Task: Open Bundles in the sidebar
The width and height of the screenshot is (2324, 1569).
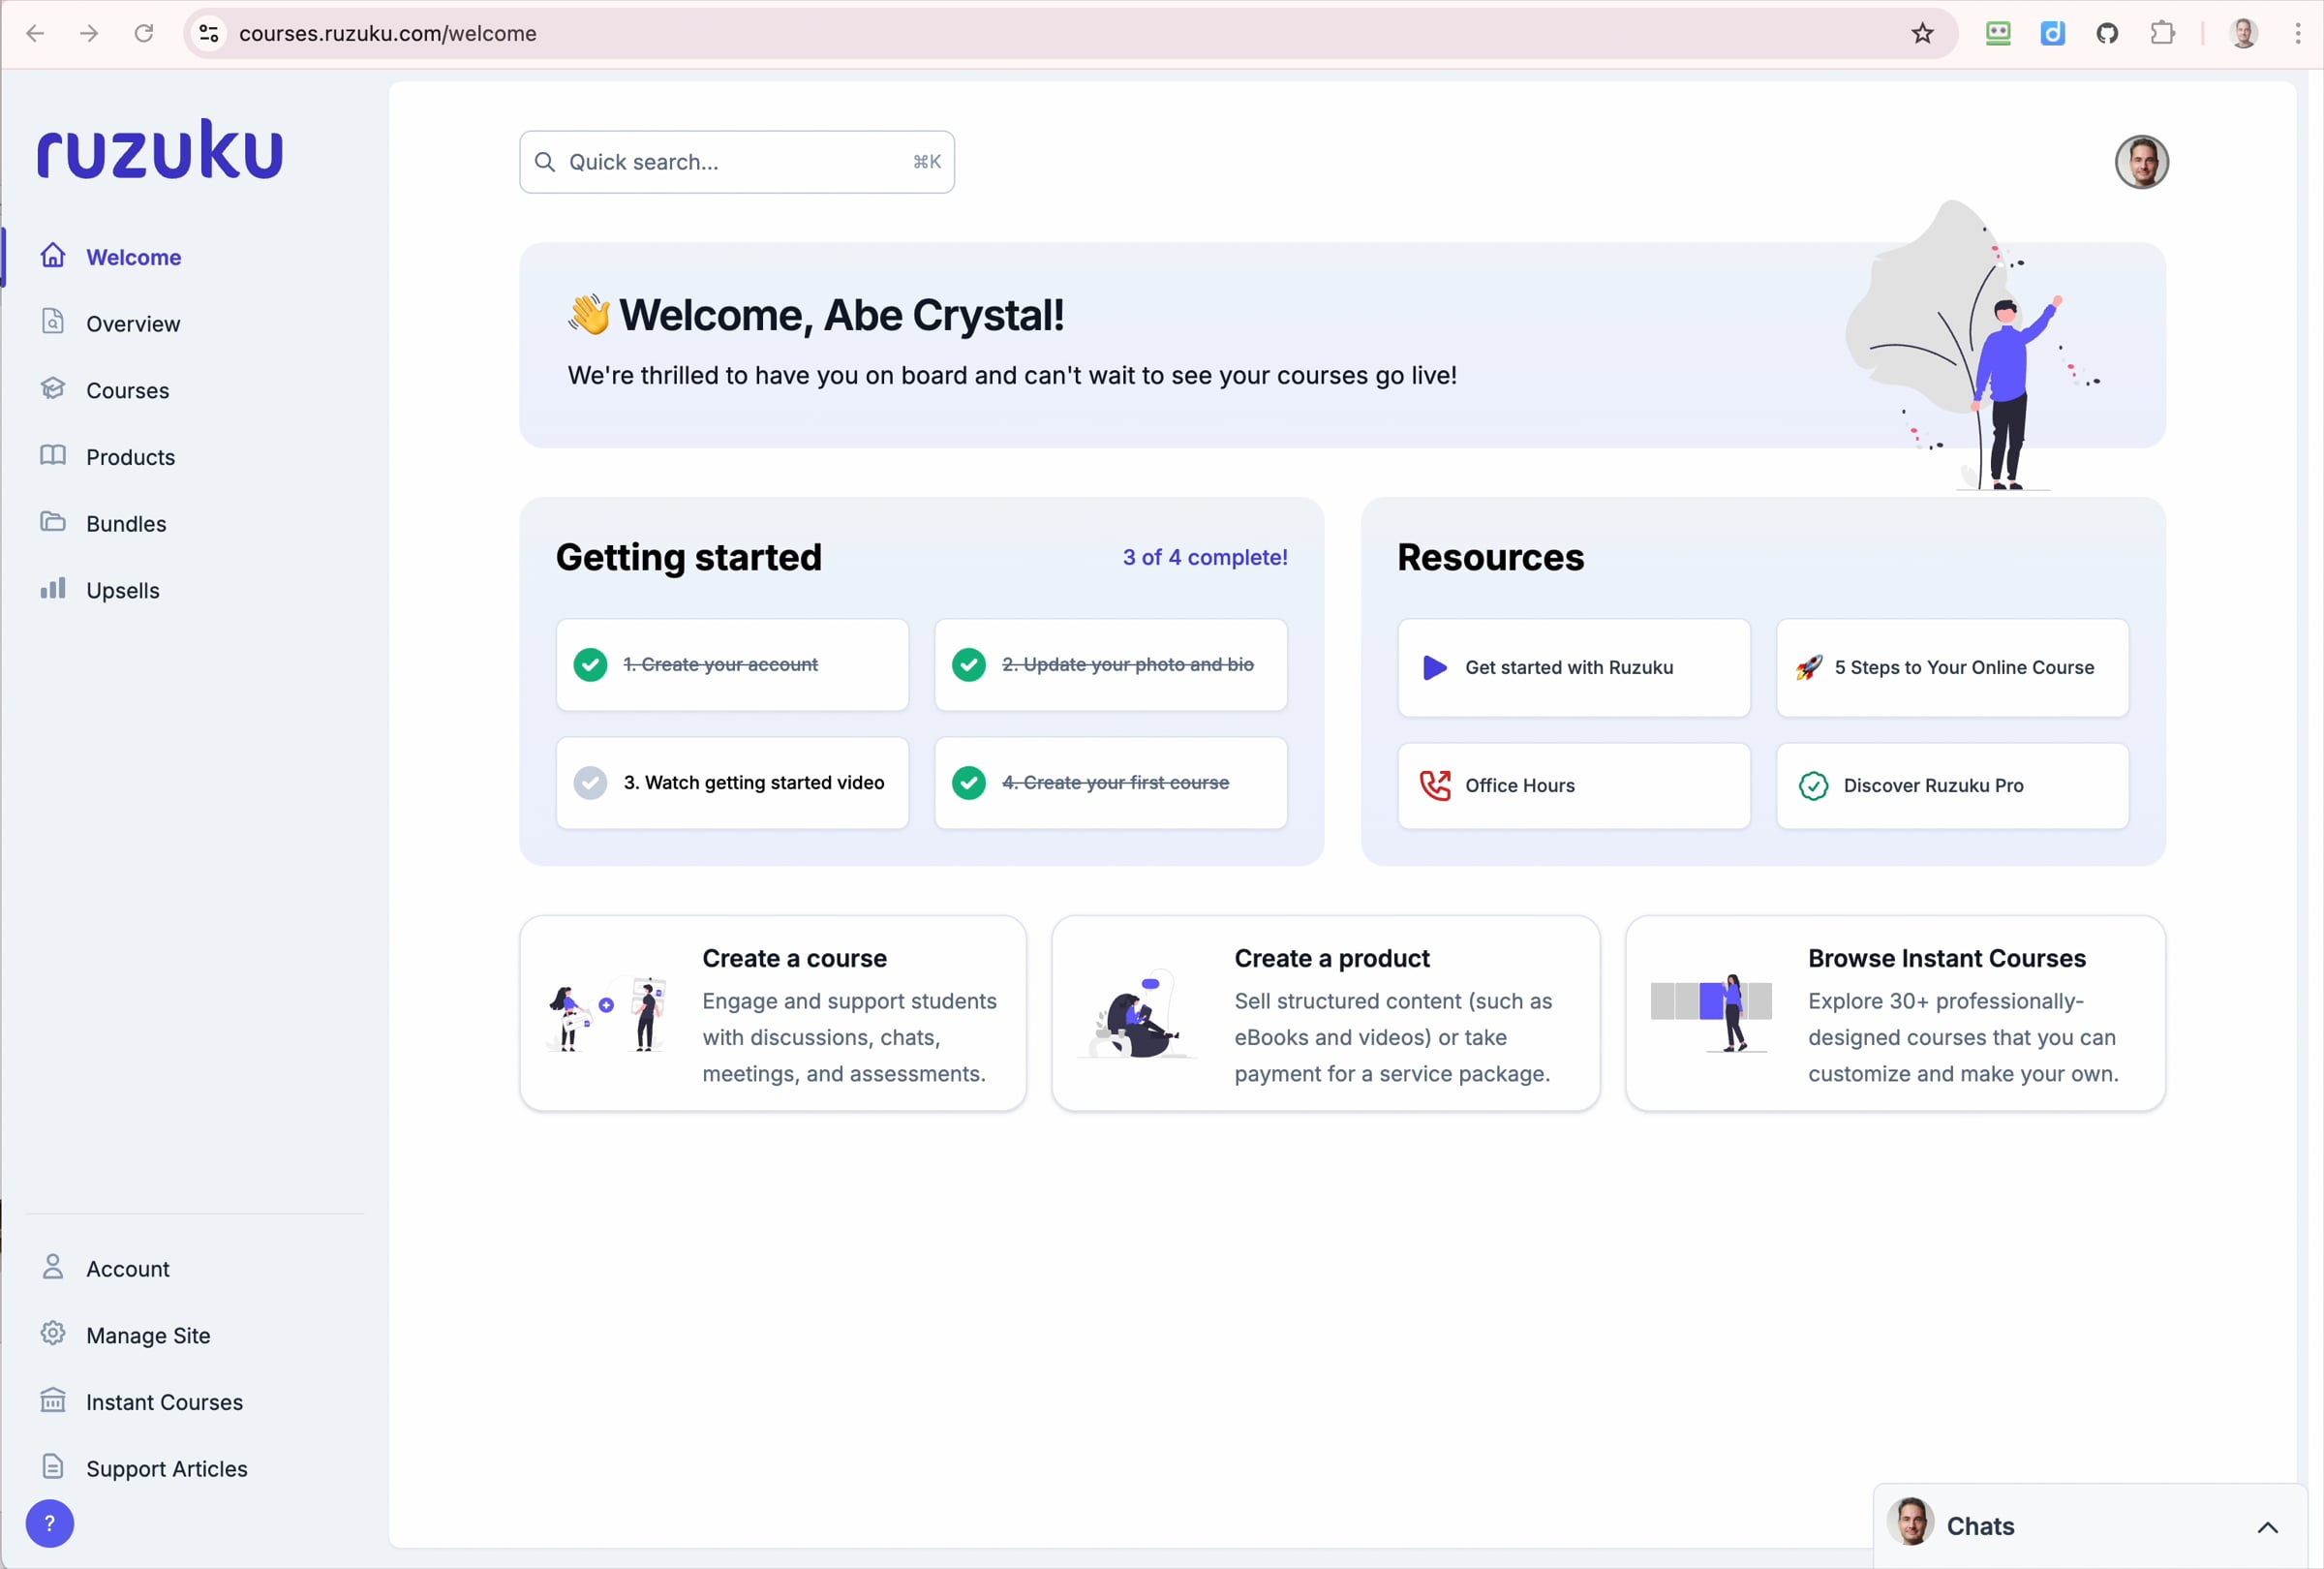Action: (126, 523)
